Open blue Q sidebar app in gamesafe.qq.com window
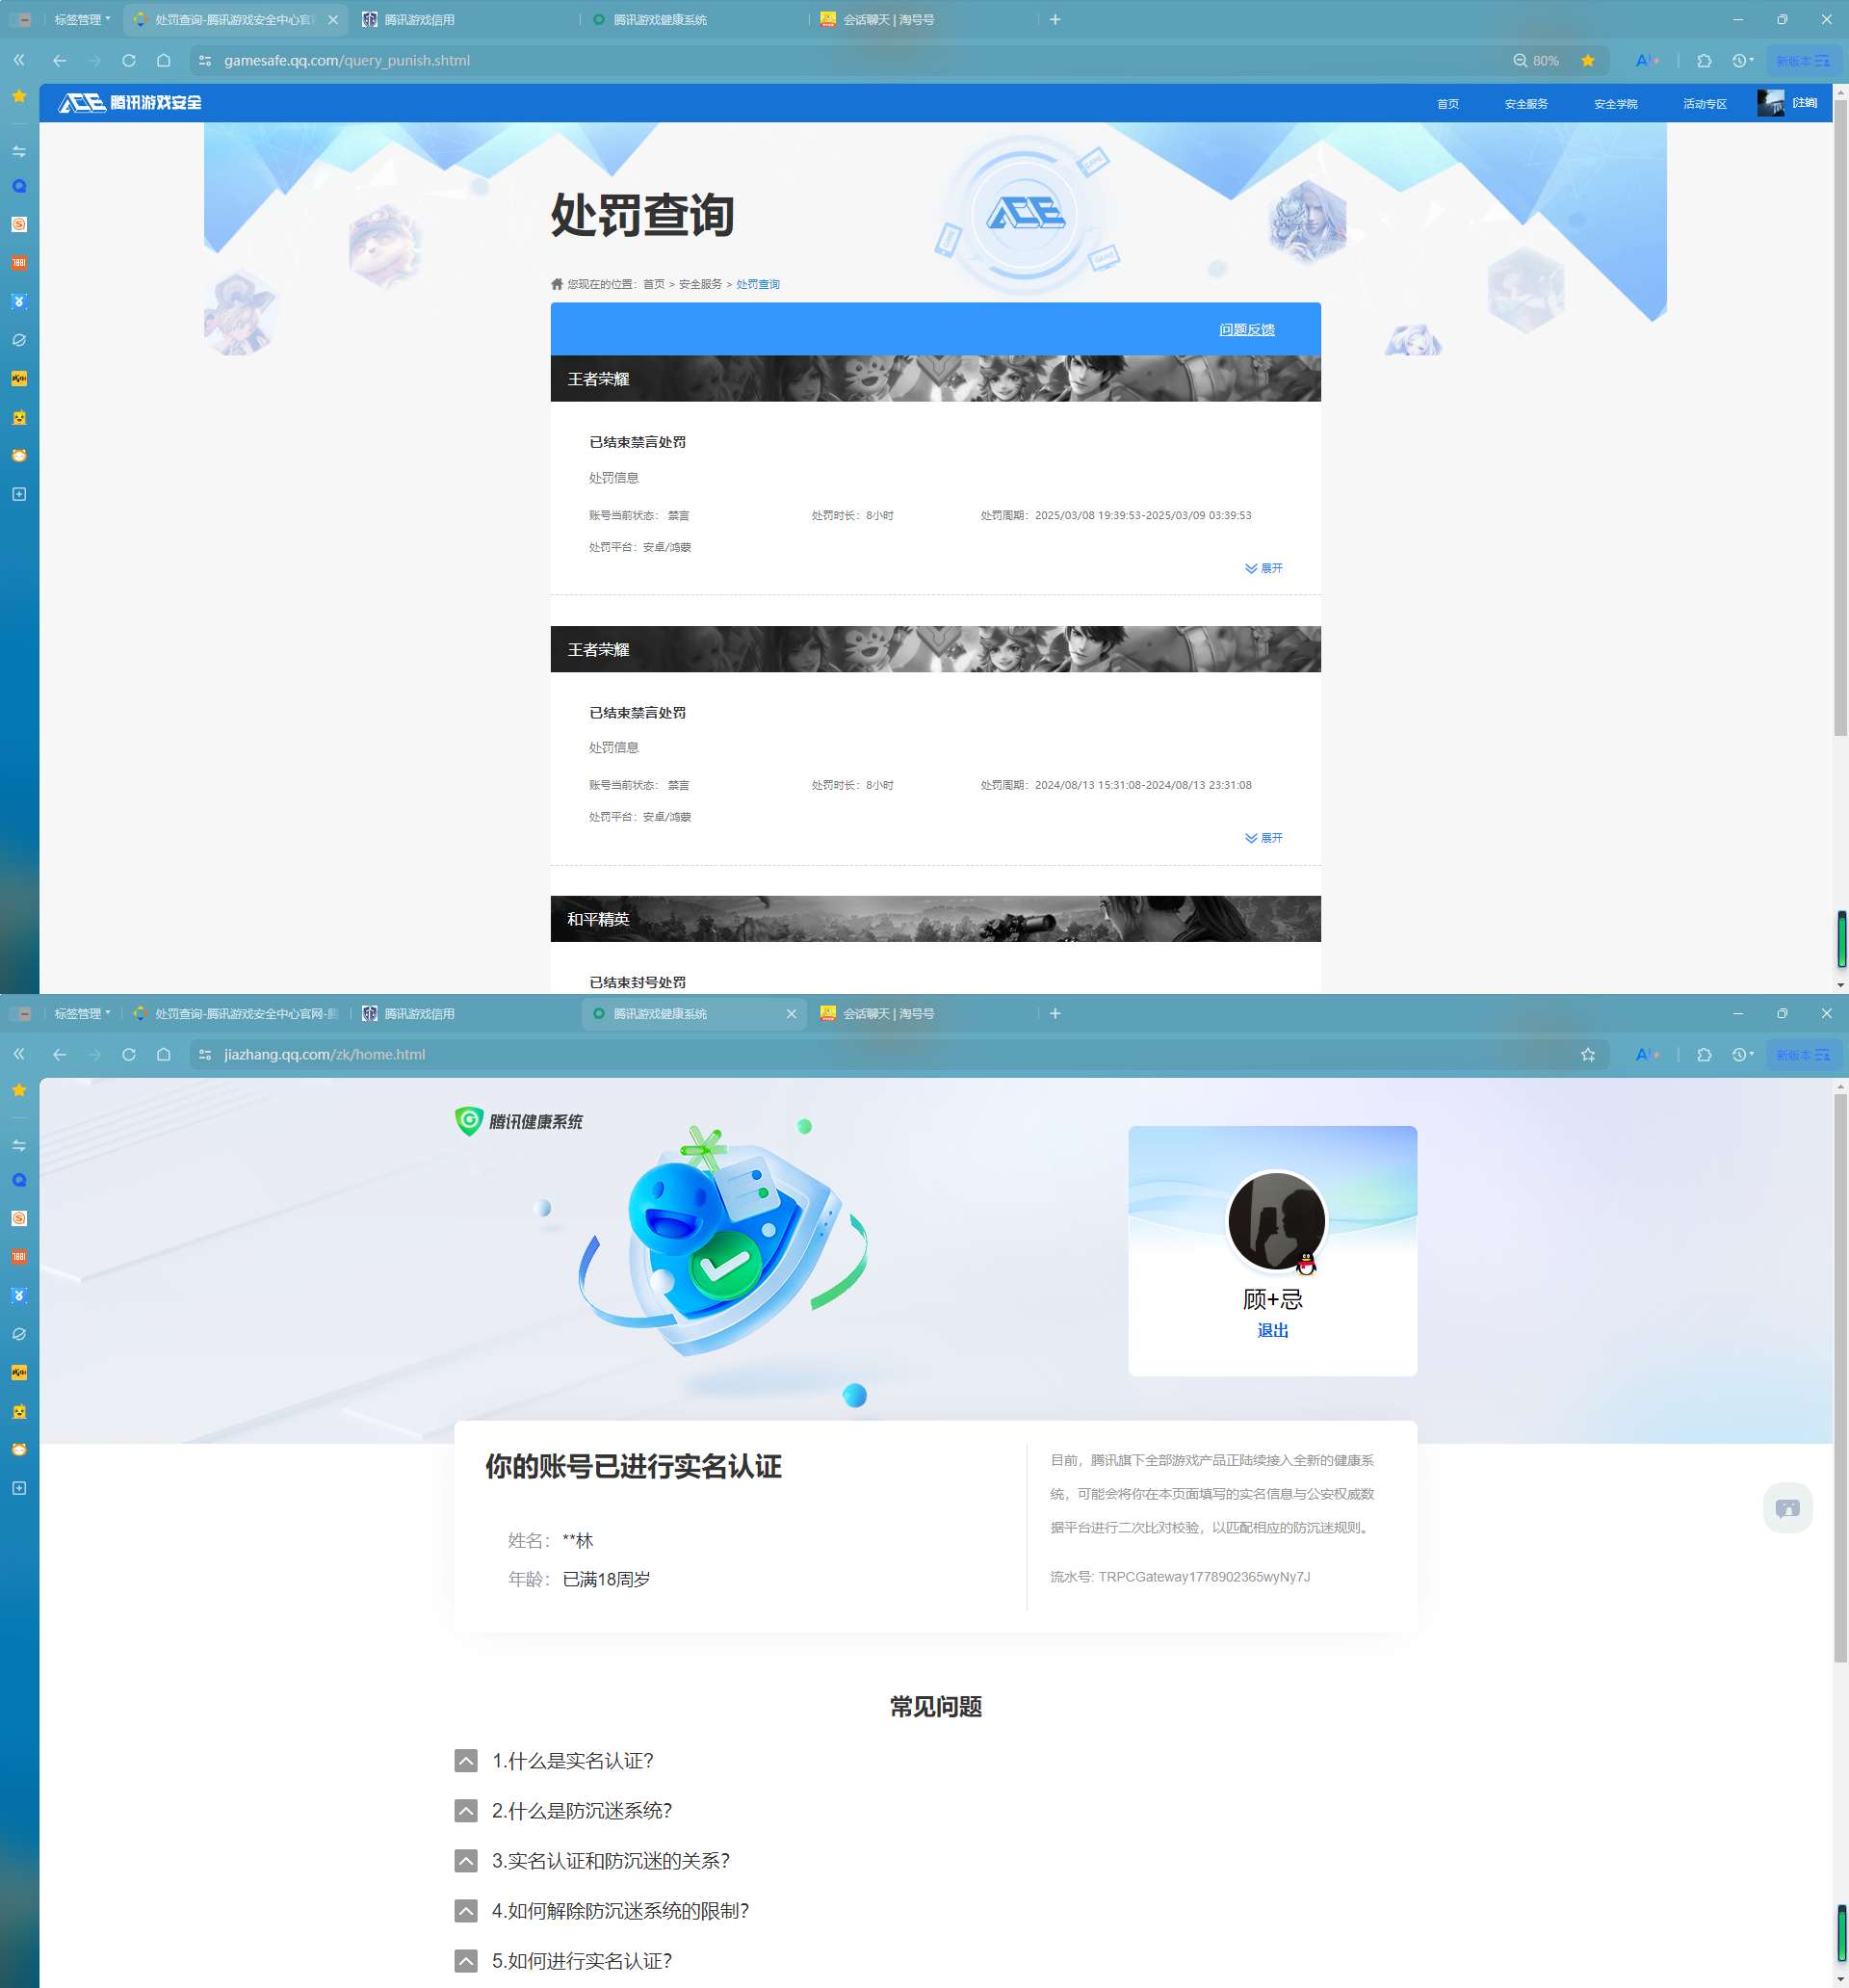1849x1988 pixels. [19, 187]
